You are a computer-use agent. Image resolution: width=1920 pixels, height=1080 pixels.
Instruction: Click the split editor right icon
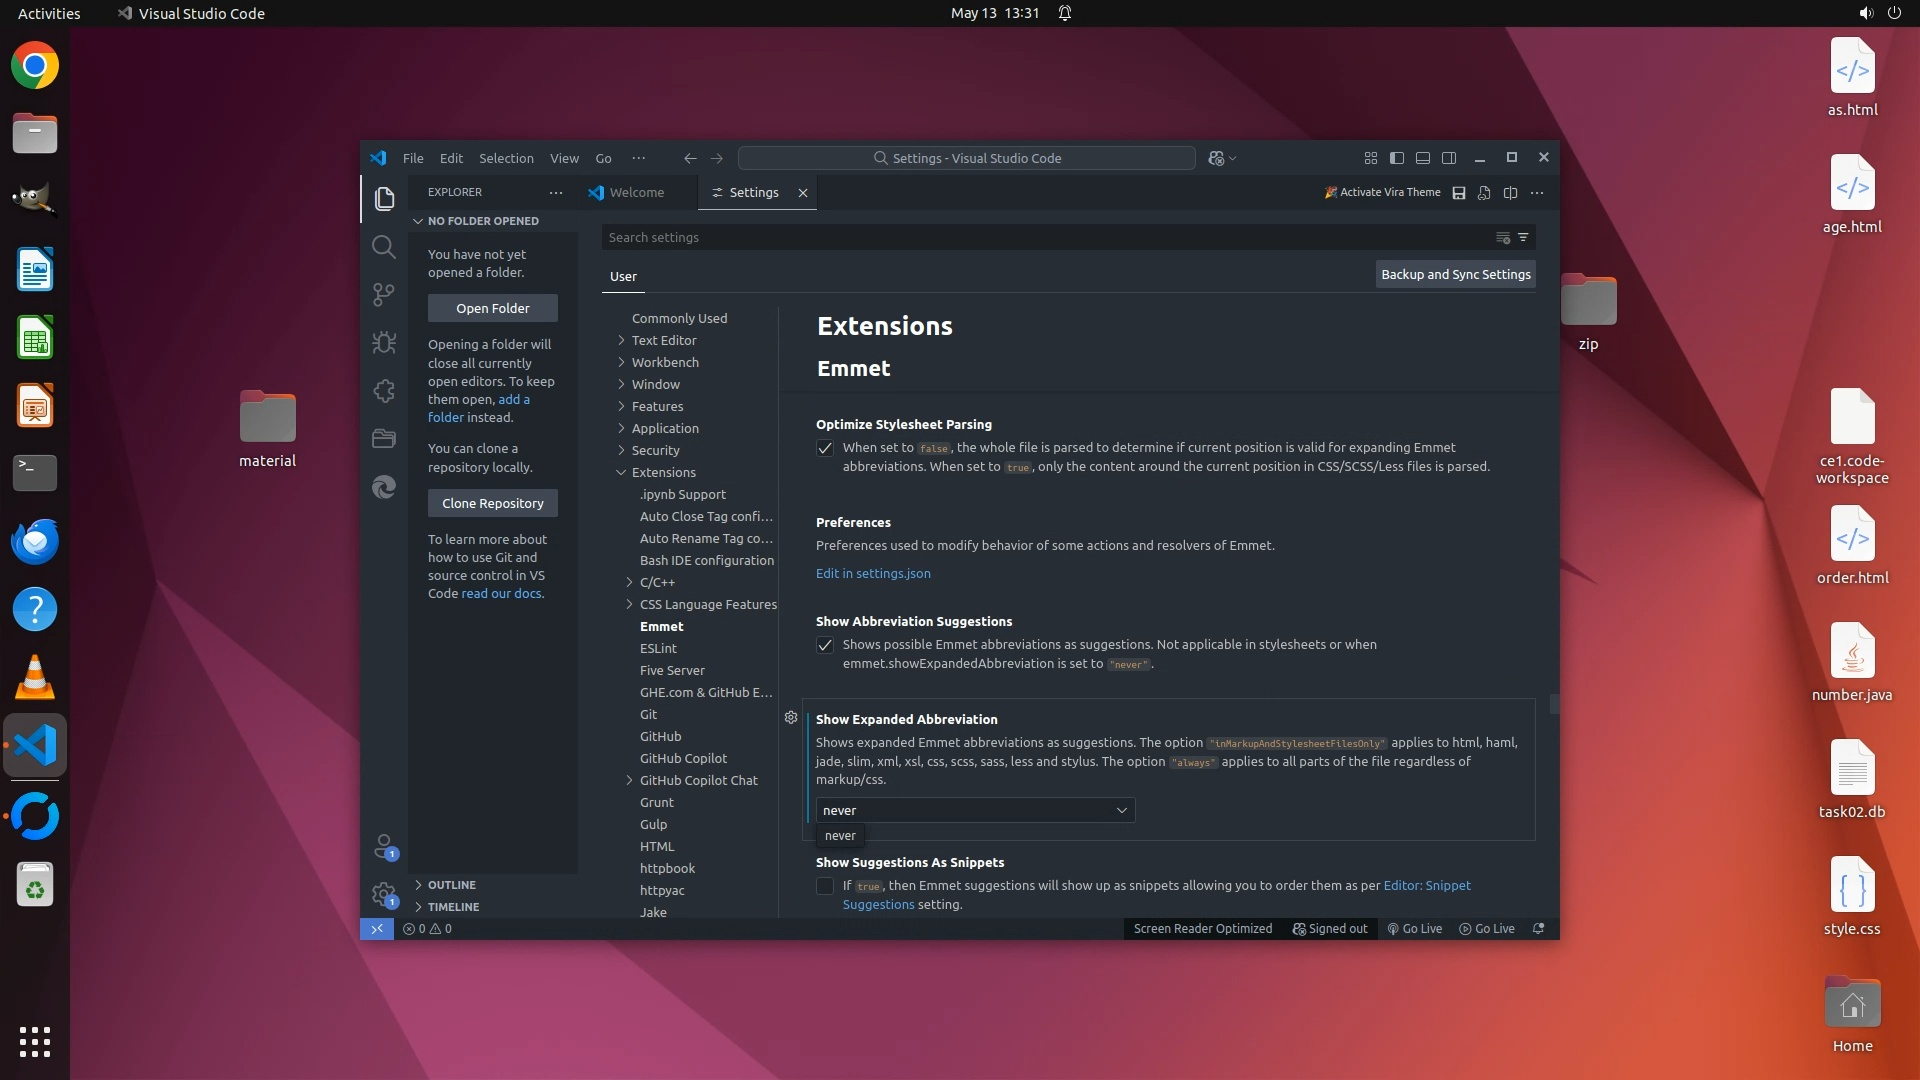coord(1510,193)
